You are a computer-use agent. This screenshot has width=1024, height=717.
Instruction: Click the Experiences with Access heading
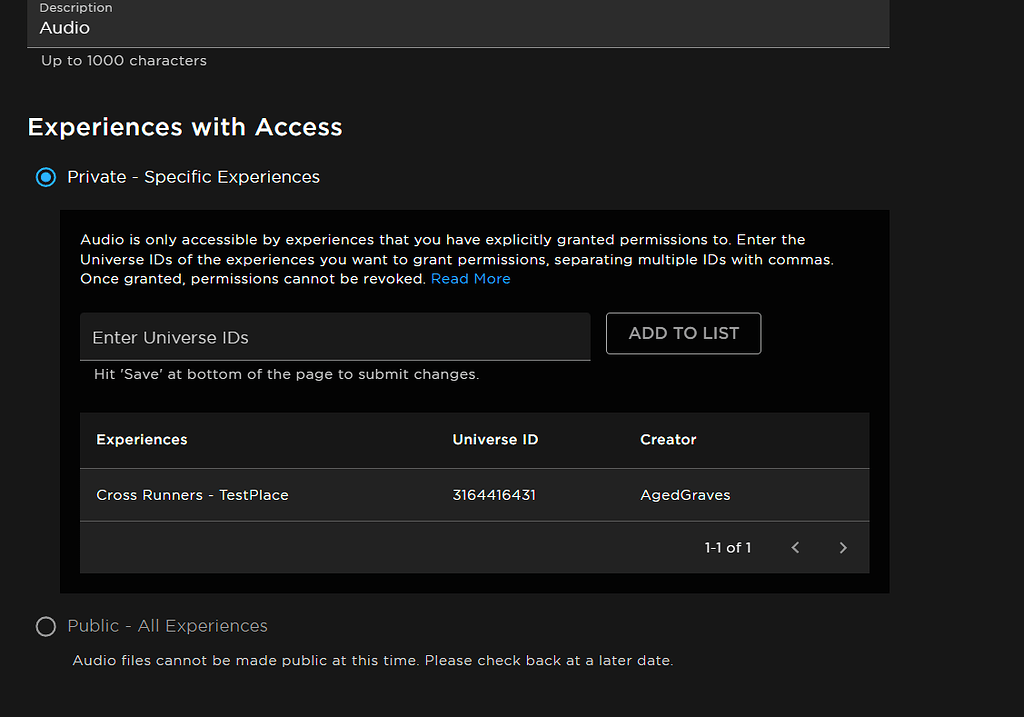click(x=185, y=127)
